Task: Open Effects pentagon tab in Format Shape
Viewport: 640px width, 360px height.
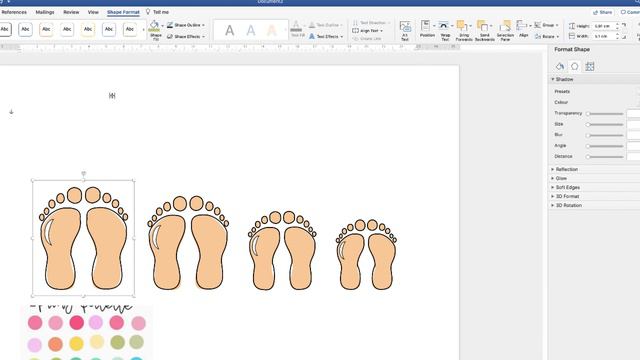Action: [575, 66]
